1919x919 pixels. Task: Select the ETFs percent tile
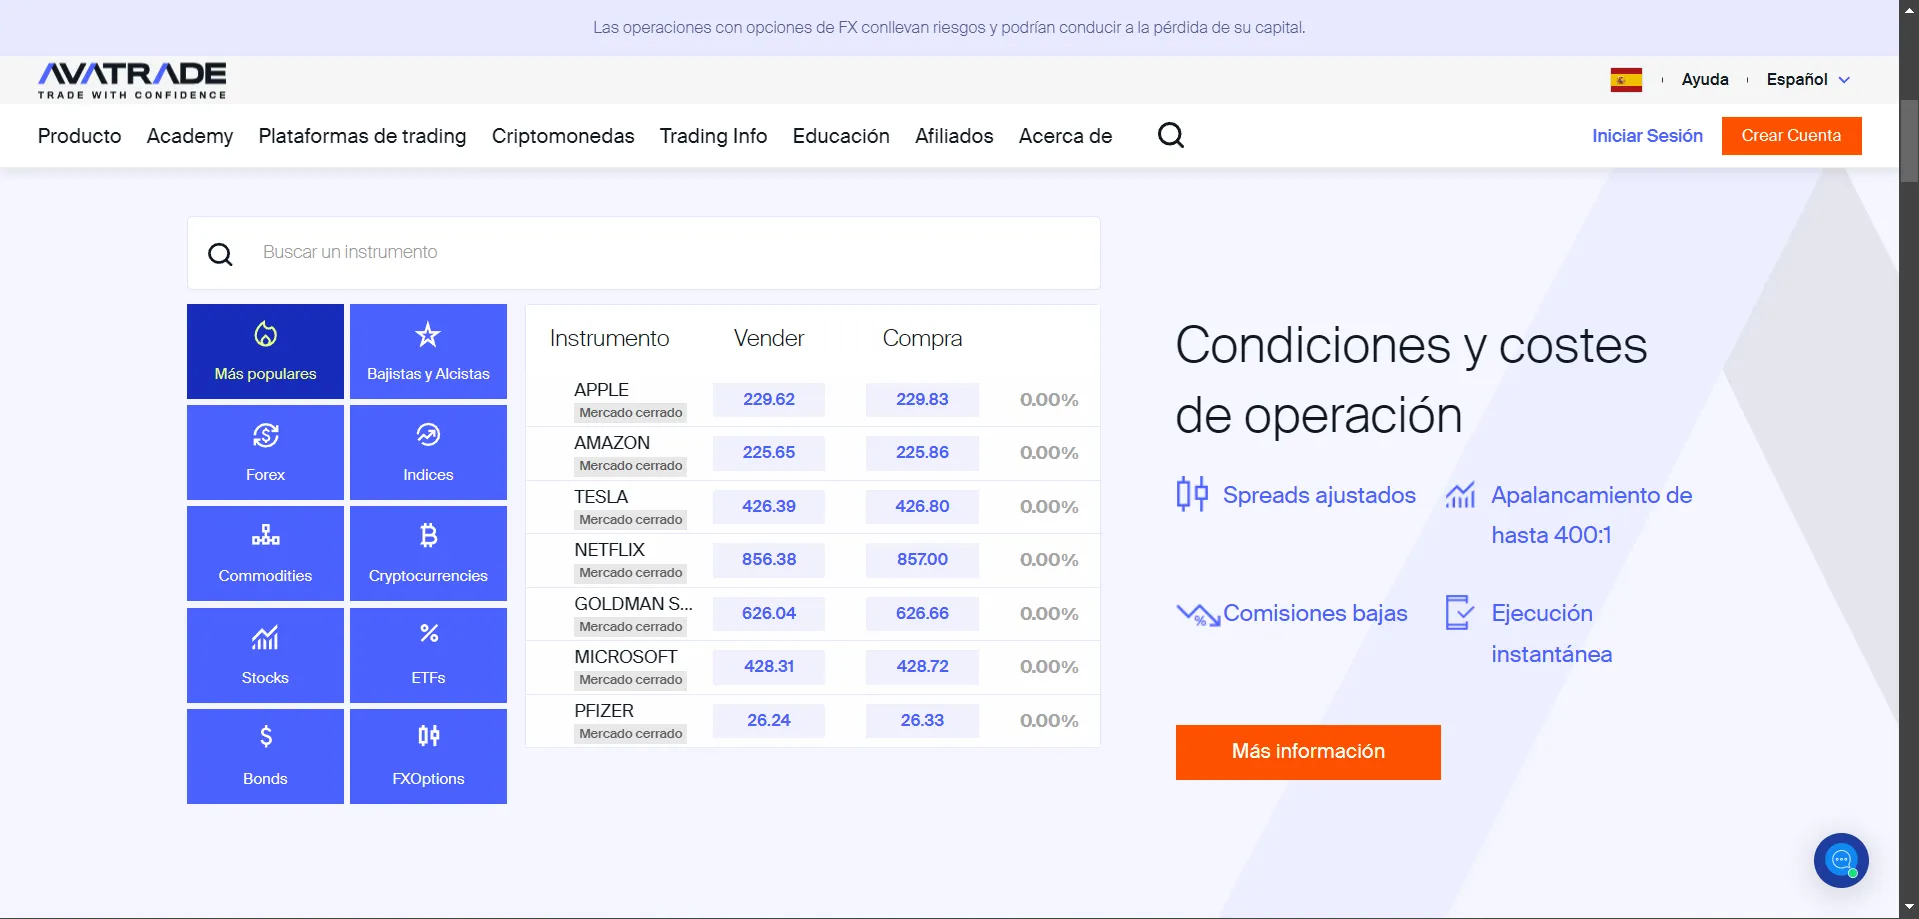point(428,655)
